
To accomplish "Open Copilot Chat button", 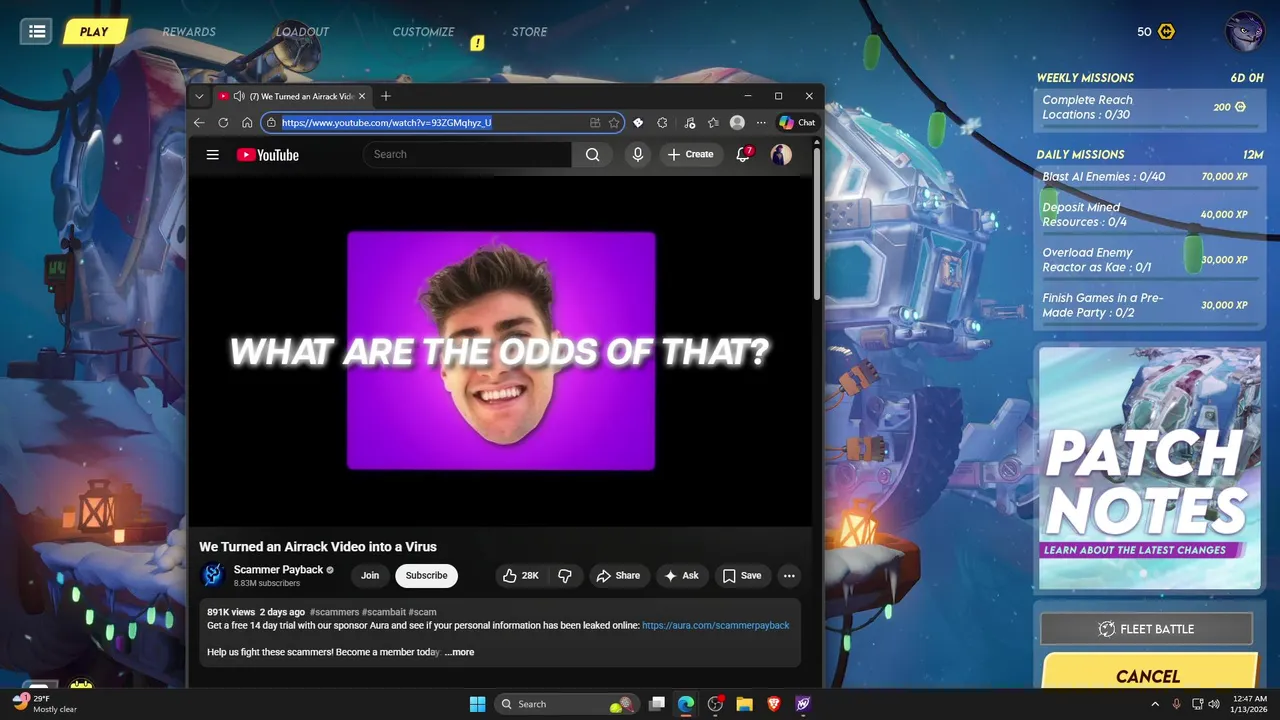I will pyautogui.click(x=797, y=123).
